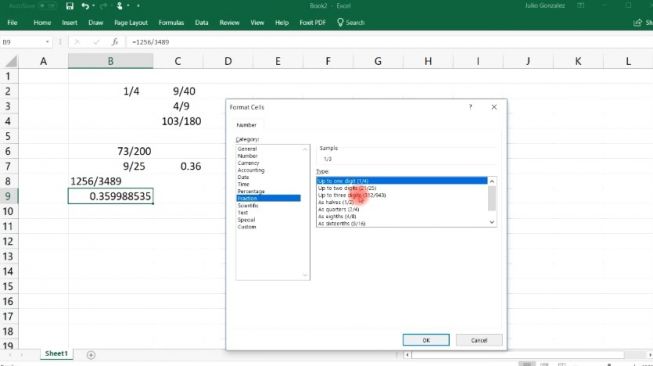
Task: Click the Save icon in title bar
Action: tap(70, 6)
